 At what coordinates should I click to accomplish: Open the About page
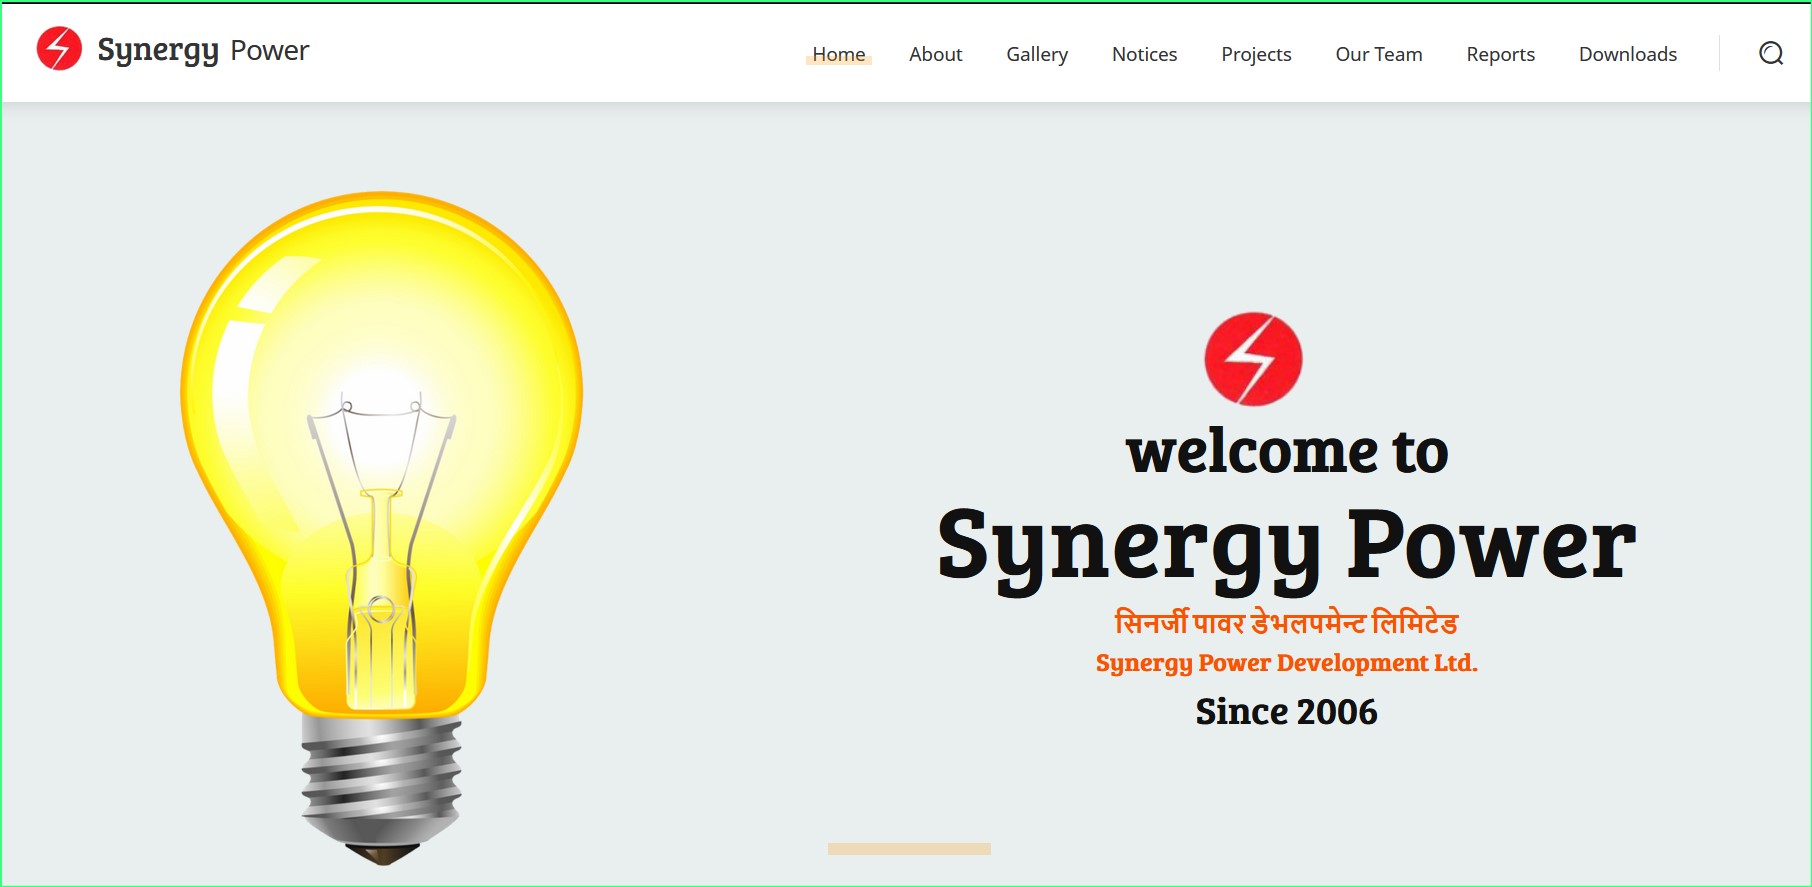click(936, 54)
